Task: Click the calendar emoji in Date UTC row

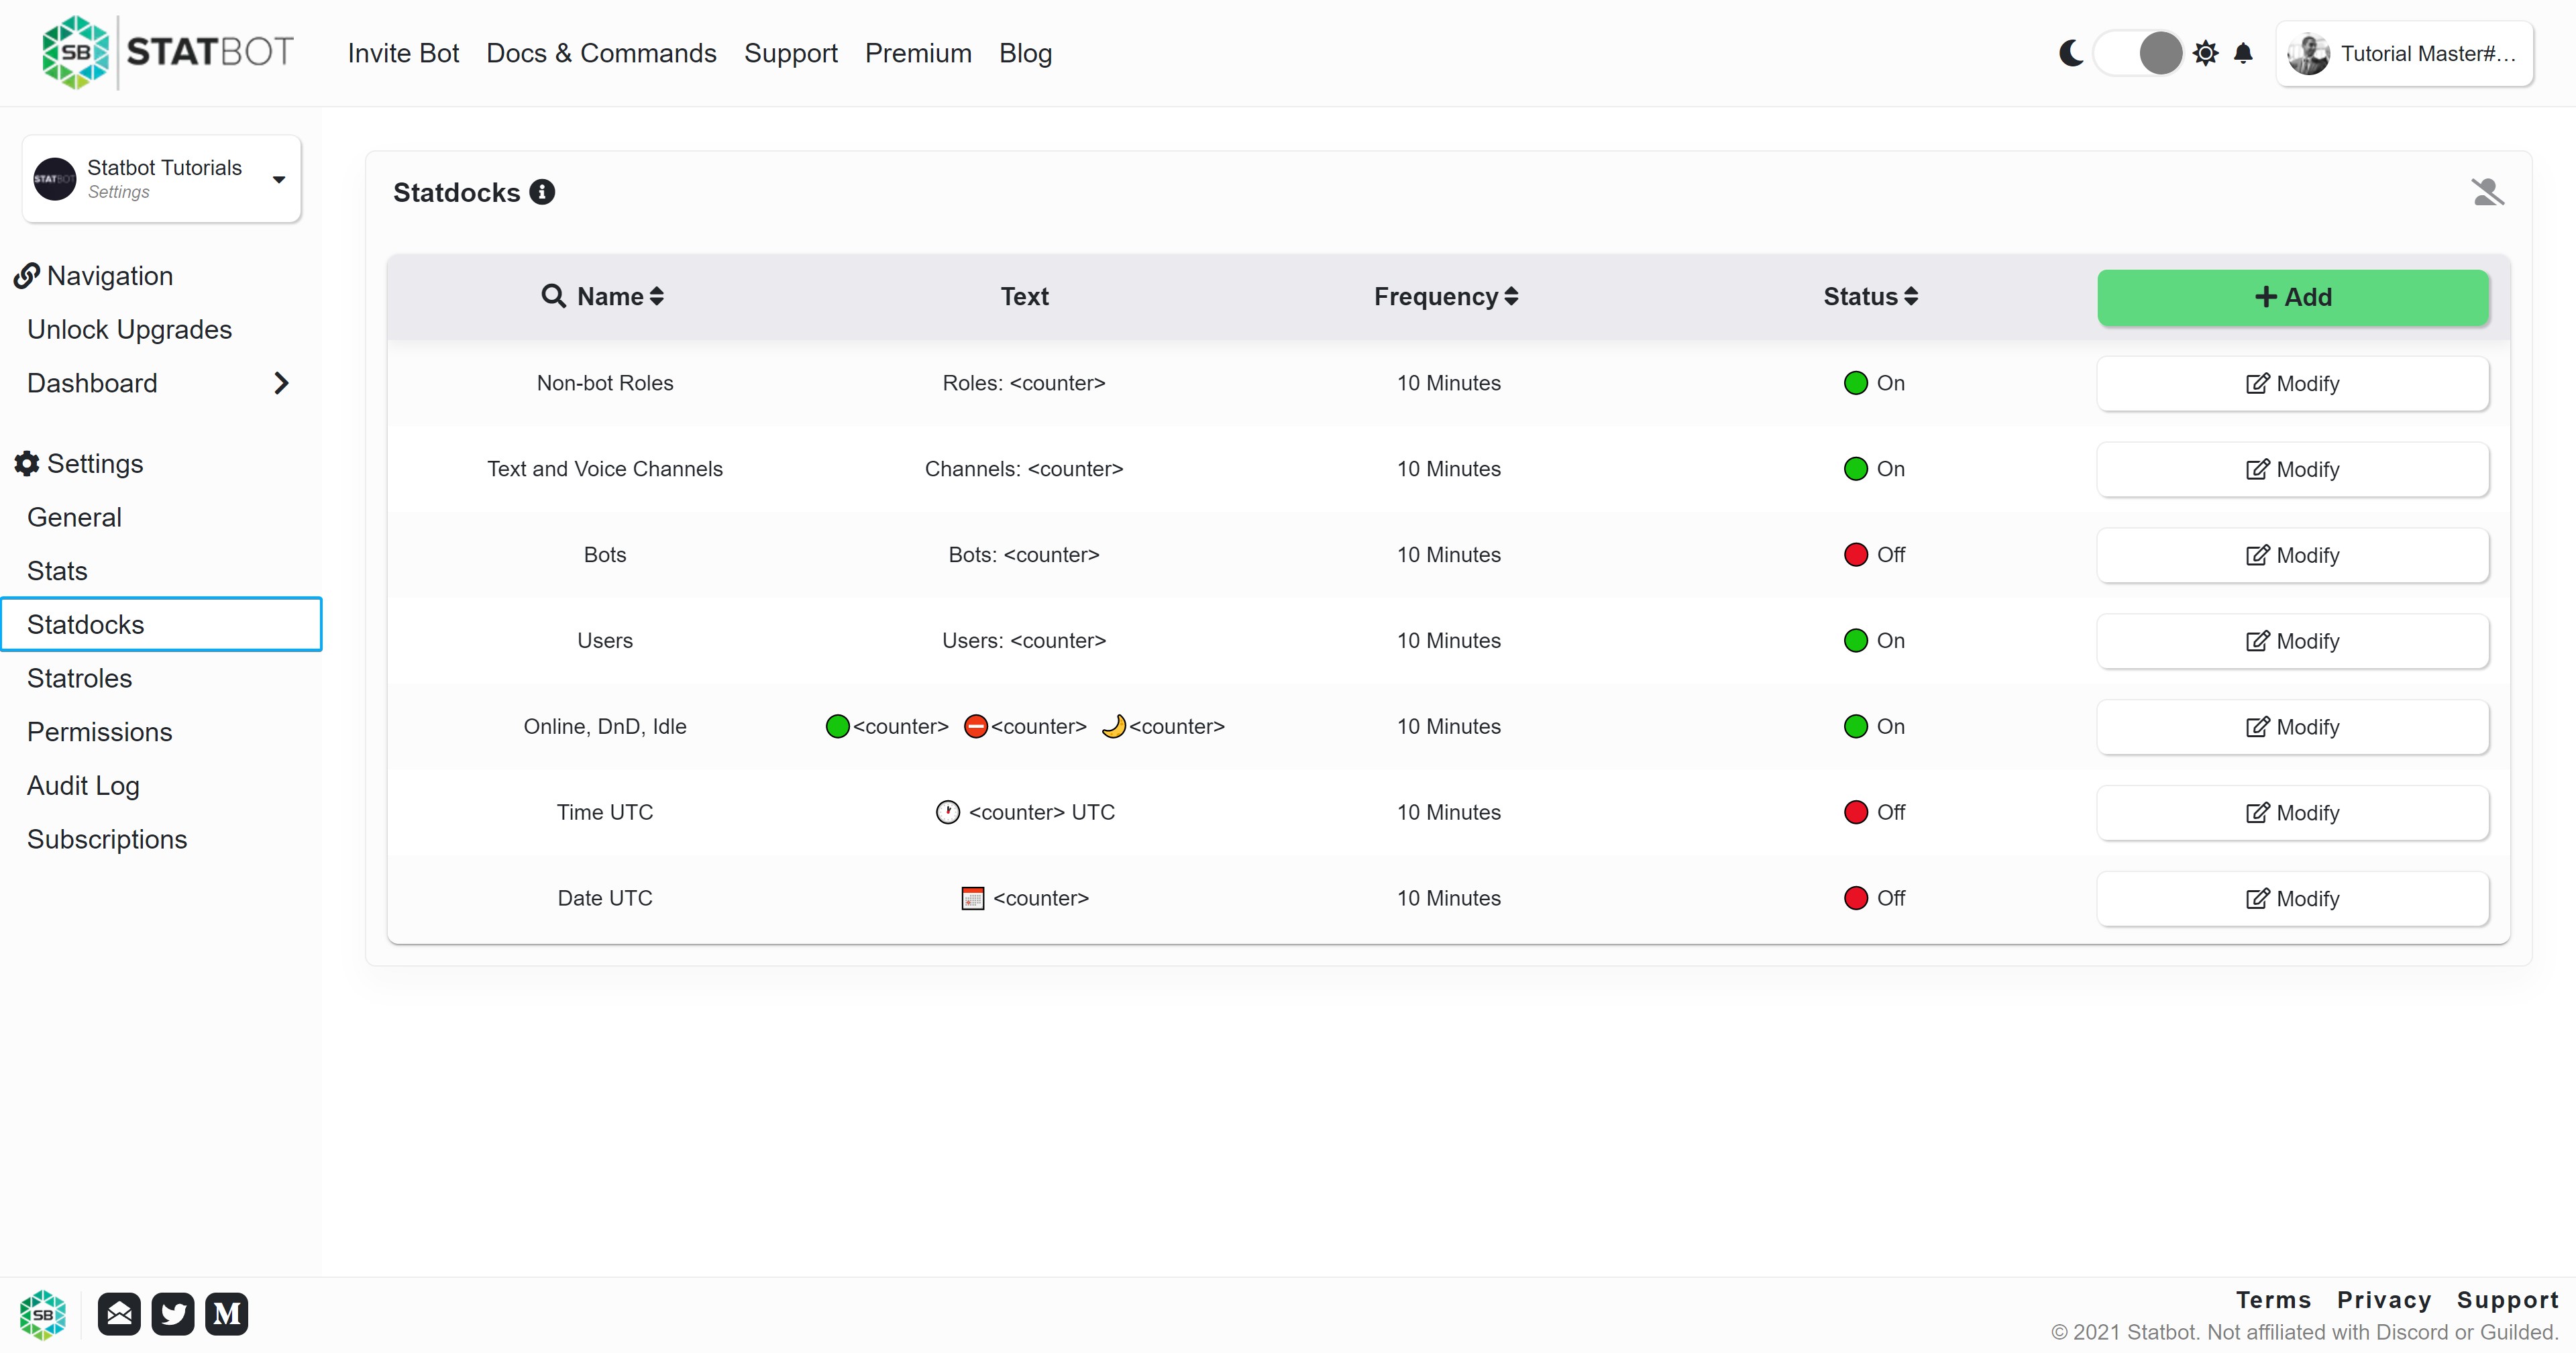Action: (x=972, y=898)
